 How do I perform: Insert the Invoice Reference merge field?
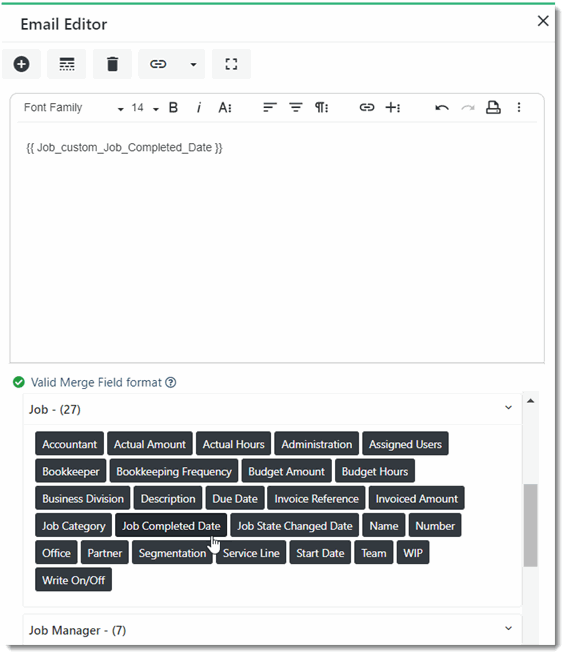pos(316,498)
